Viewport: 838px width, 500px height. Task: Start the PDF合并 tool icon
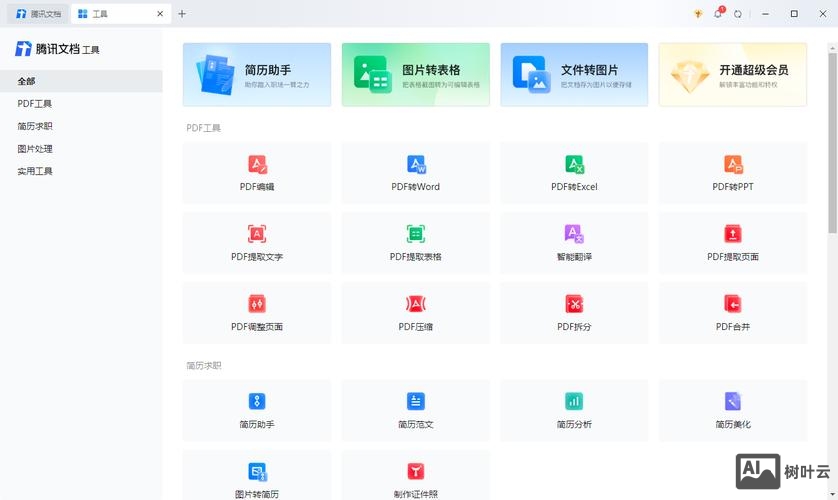pyautogui.click(x=733, y=303)
